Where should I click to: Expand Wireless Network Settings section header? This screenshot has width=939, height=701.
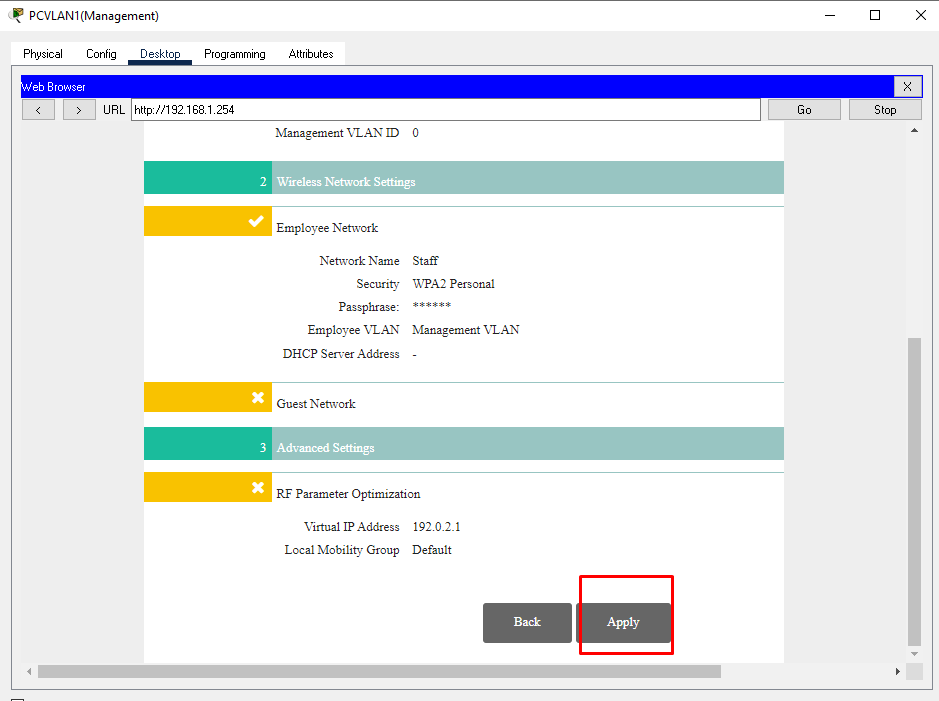point(464,178)
